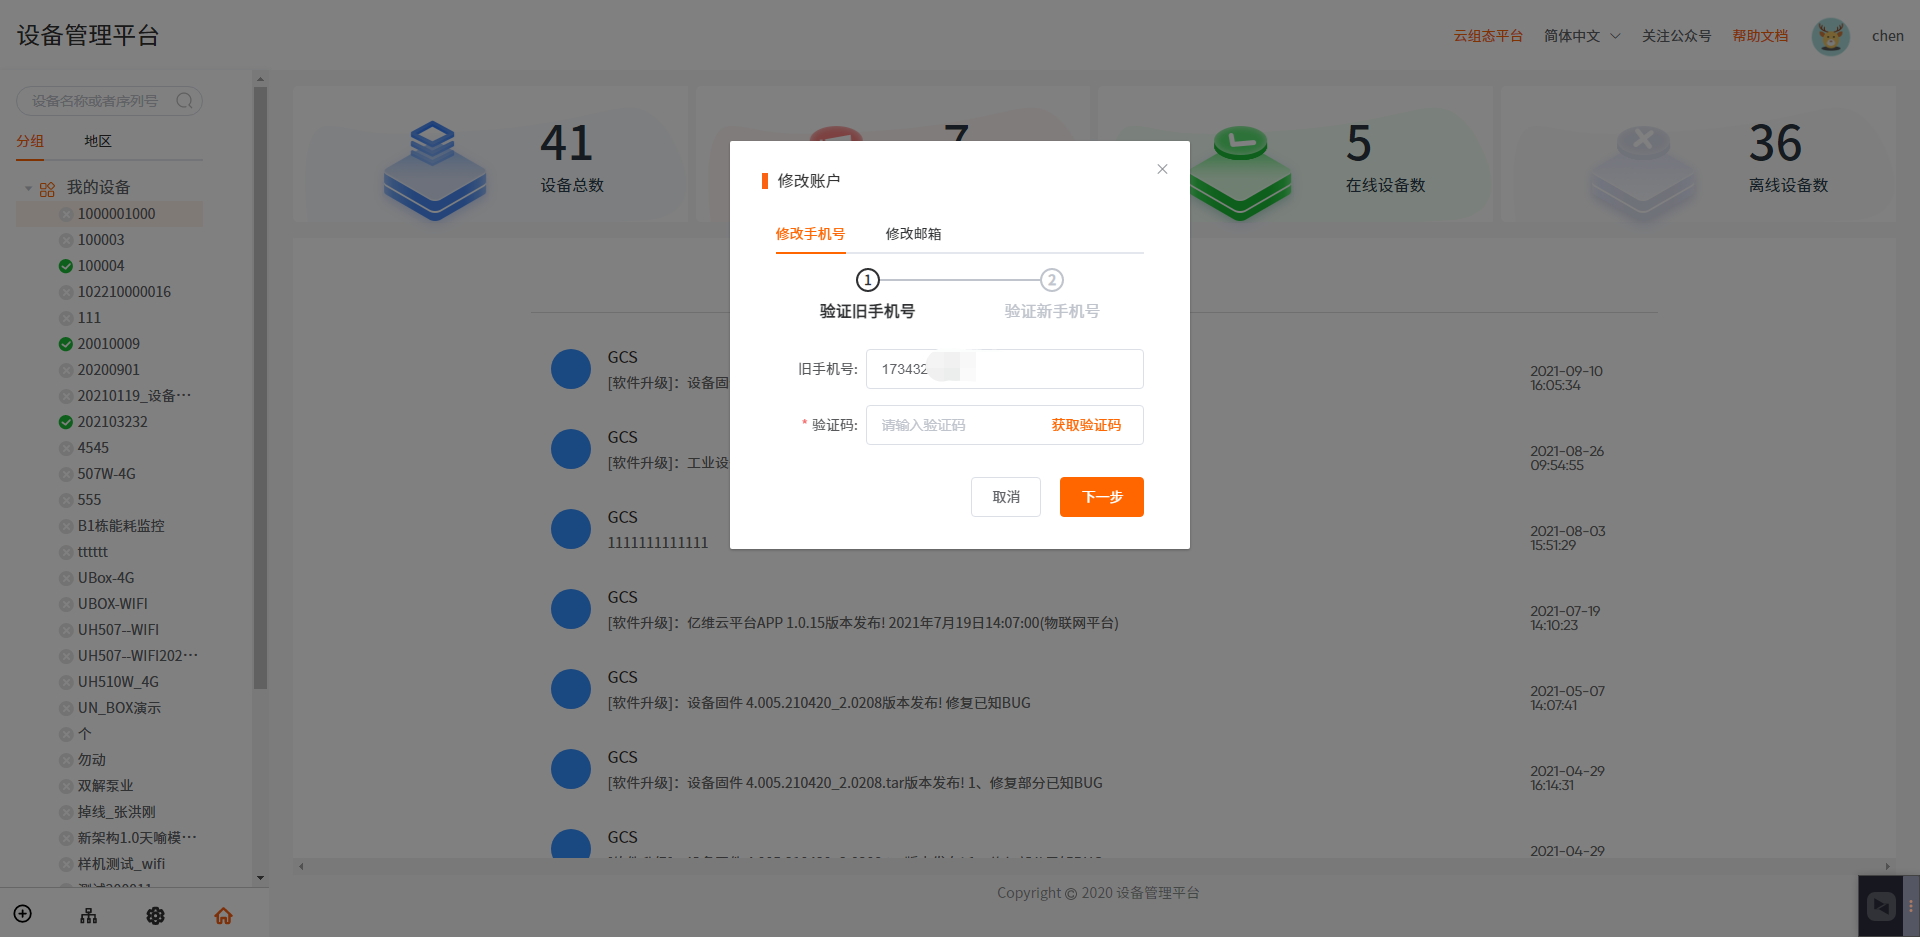This screenshot has height=937, width=1920.
Task: Select device 样机测试_wifi in tree
Action: [x=121, y=864]
